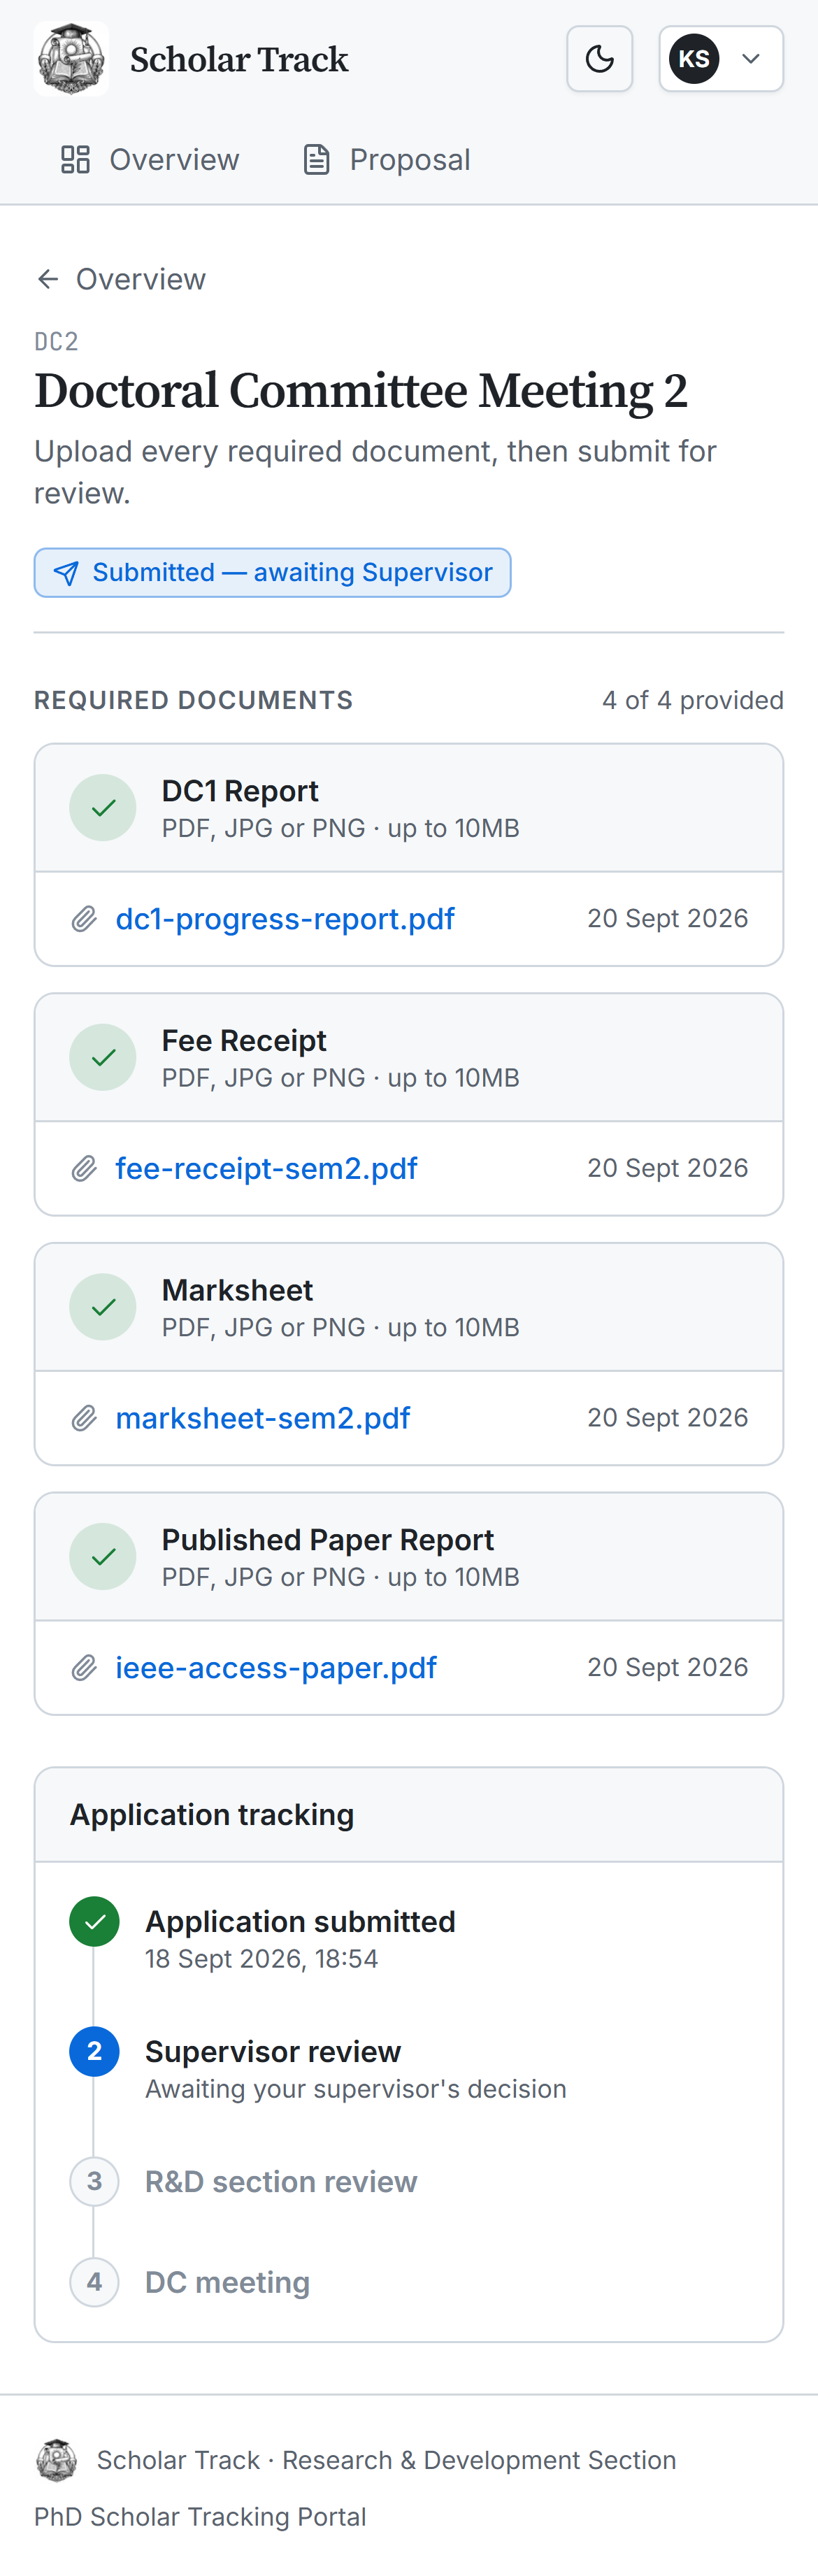Click the green check icon for DC1 Report
818x2576 pixels.
[x=103, y=808]
